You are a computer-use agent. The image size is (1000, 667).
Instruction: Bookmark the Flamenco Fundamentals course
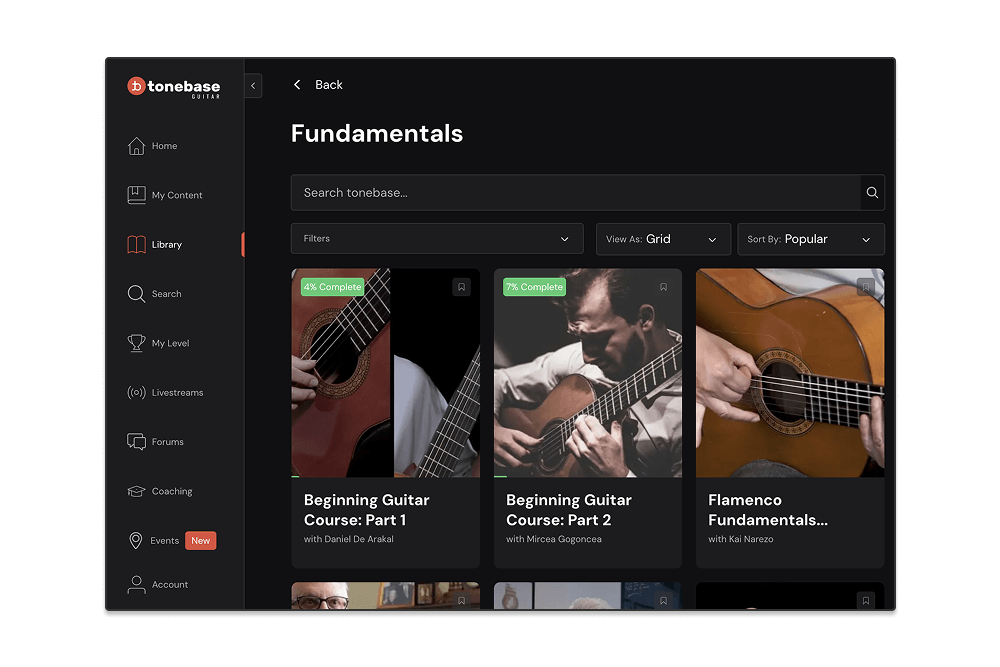point(865,287)
